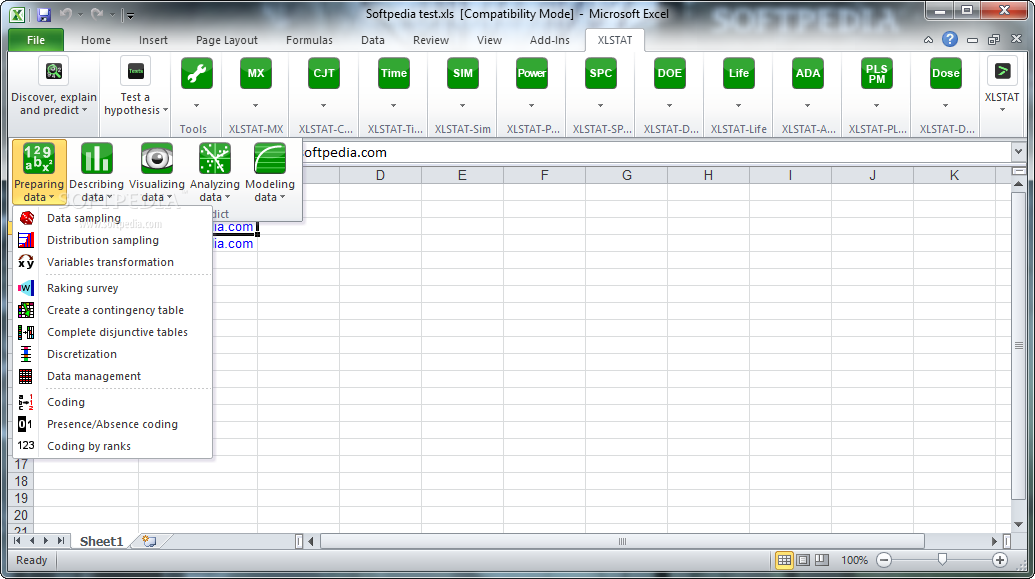Expand the XLSTAT-SPC dropdown arrow
The height and width of the screenshot is (579, 1035).
tap(601, 106)
